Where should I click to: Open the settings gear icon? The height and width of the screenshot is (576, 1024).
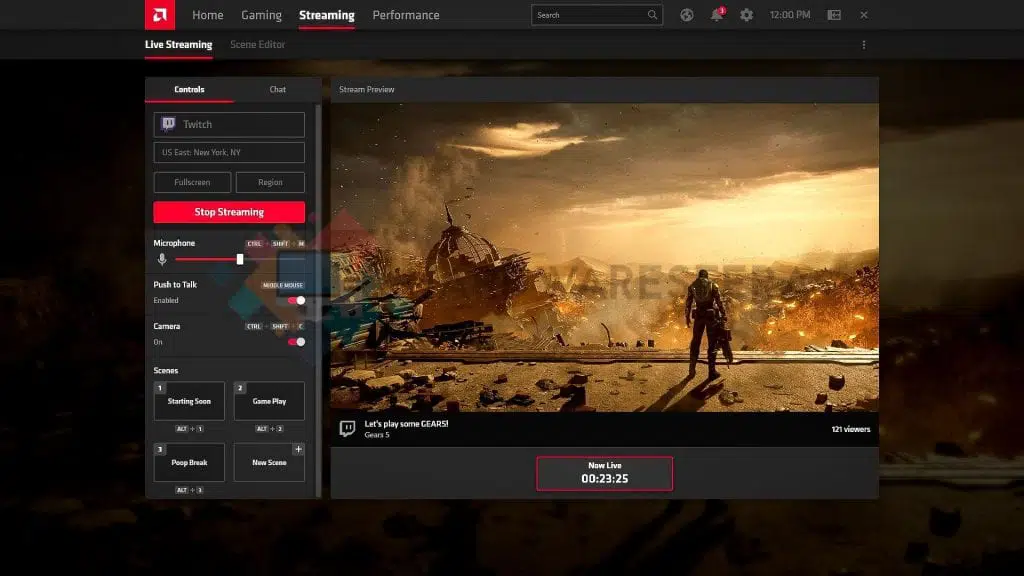tap(746, 15)
